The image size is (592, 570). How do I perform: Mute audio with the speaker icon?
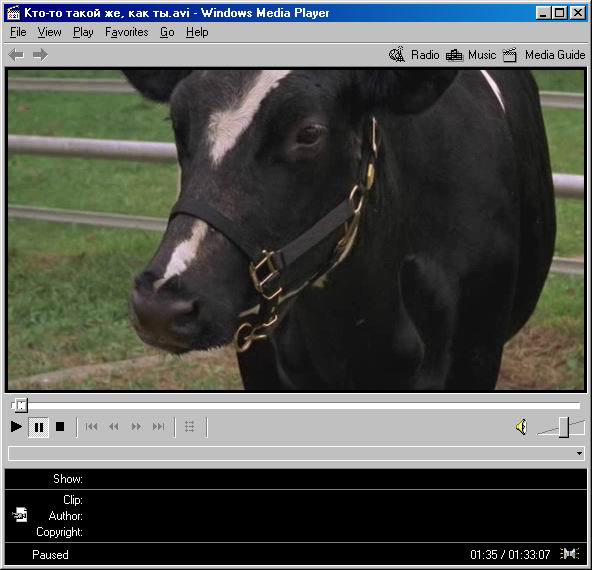pyautogui.click(x=521, y=427)
